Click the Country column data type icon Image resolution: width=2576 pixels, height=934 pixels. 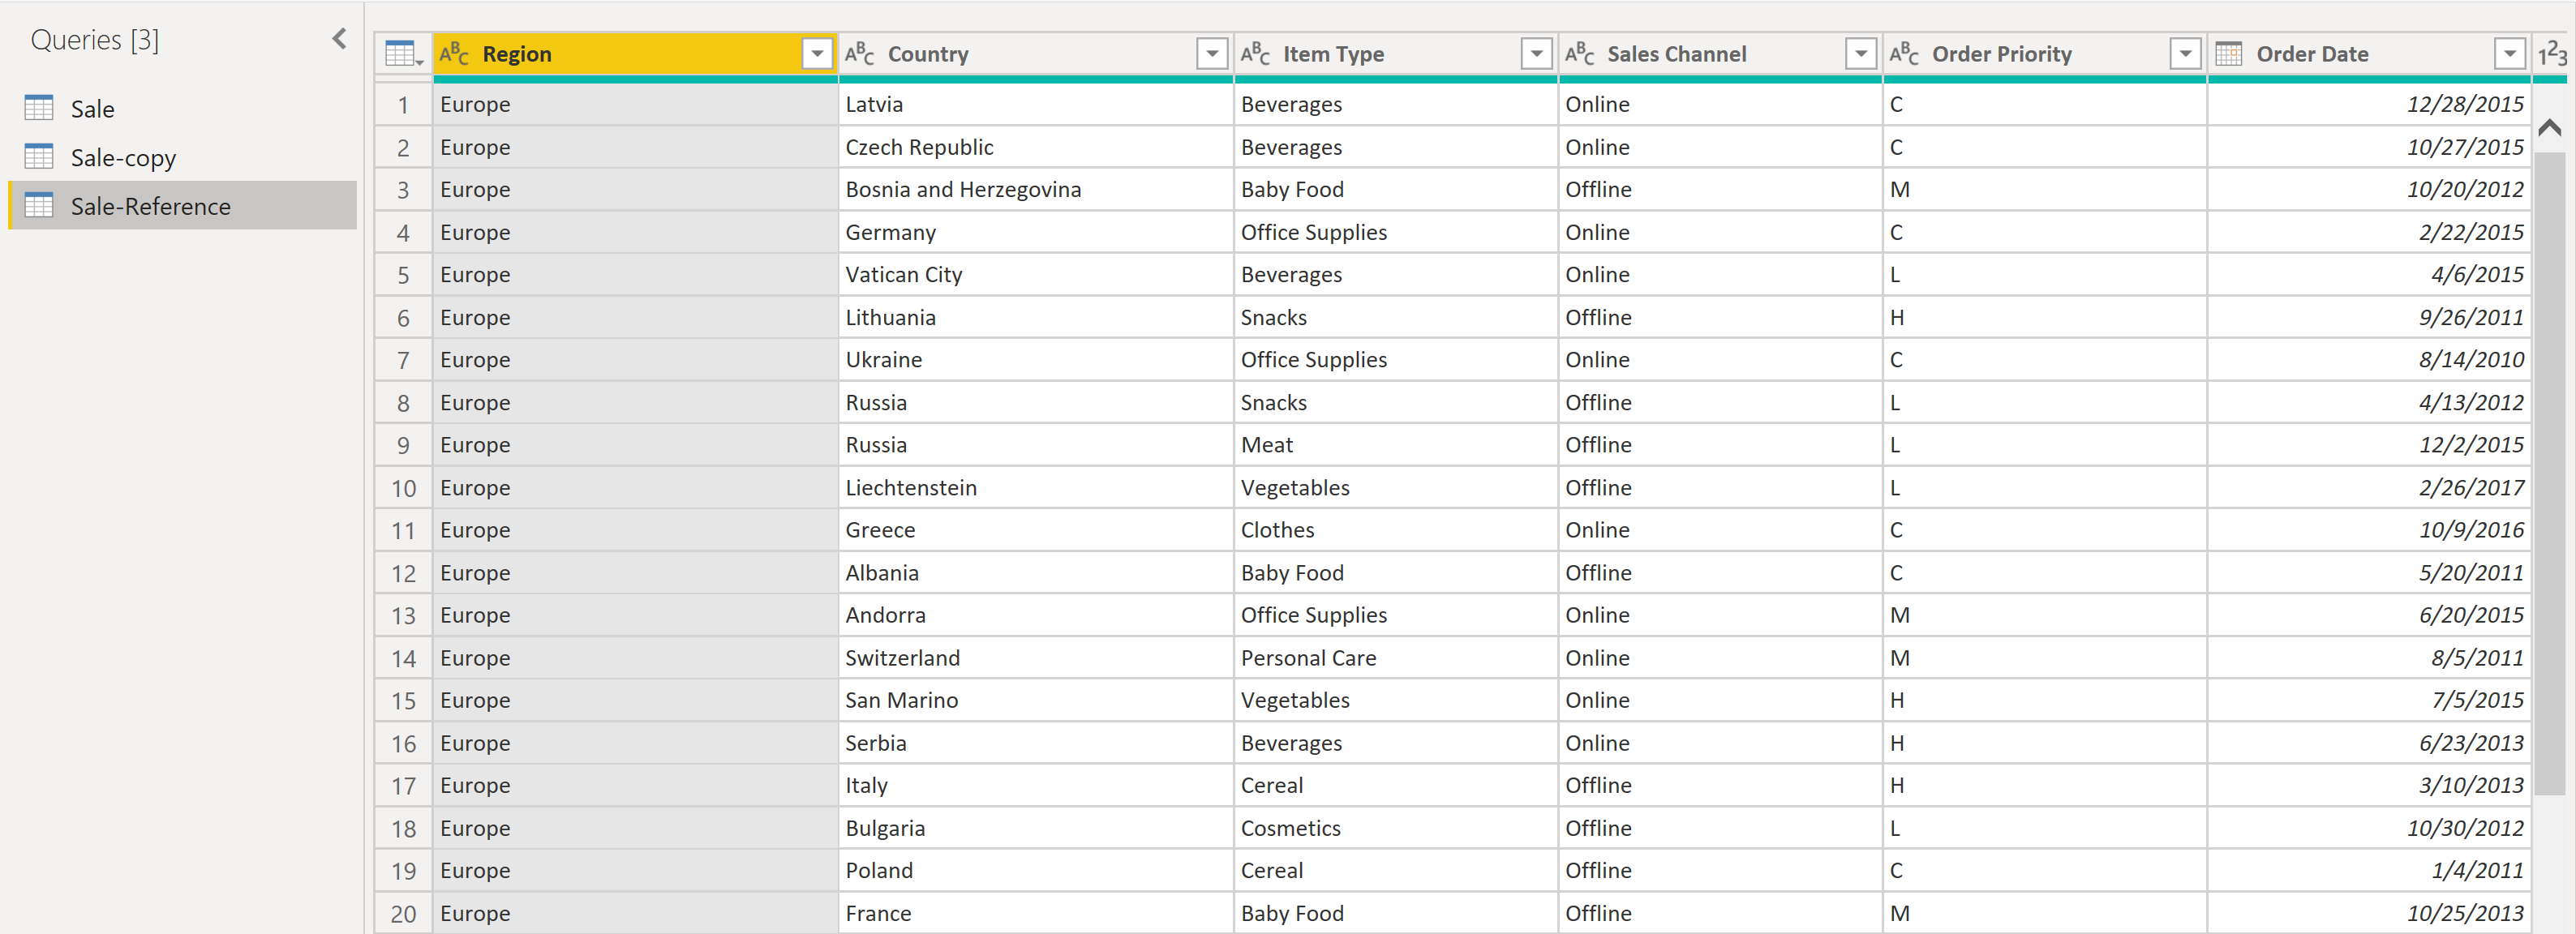tap(859, 54)
